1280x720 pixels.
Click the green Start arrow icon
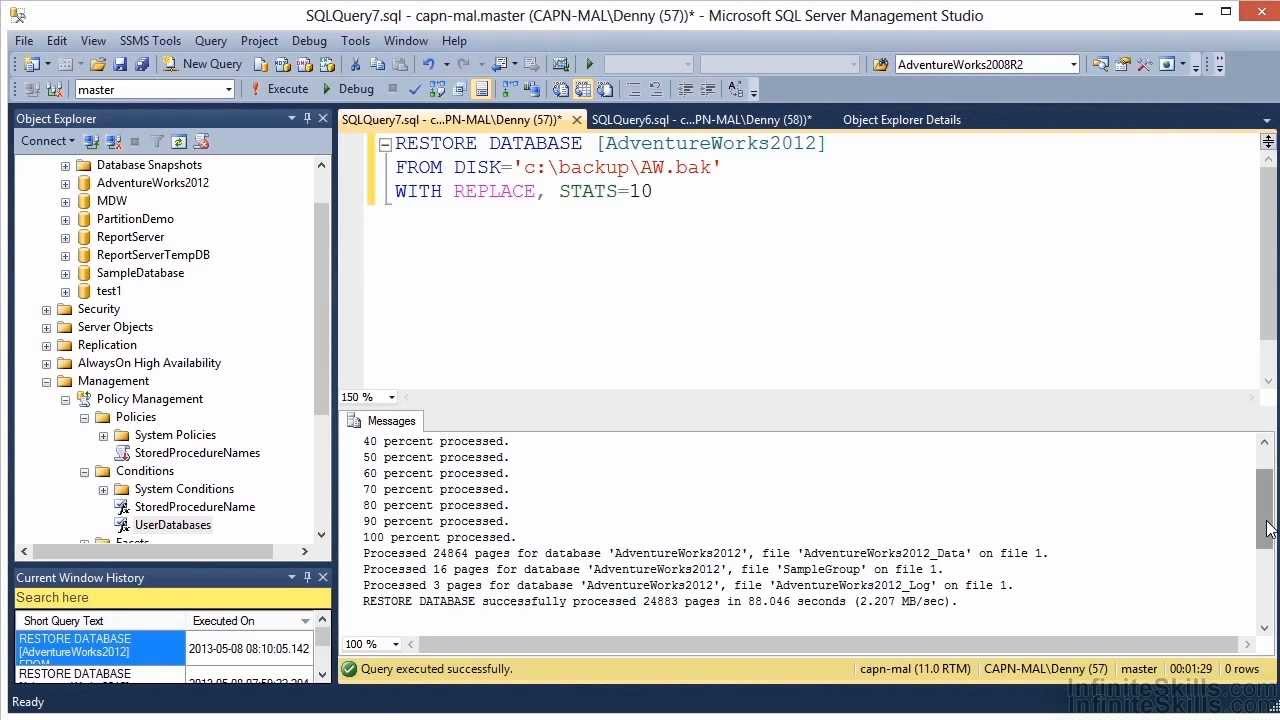point(590,64)
